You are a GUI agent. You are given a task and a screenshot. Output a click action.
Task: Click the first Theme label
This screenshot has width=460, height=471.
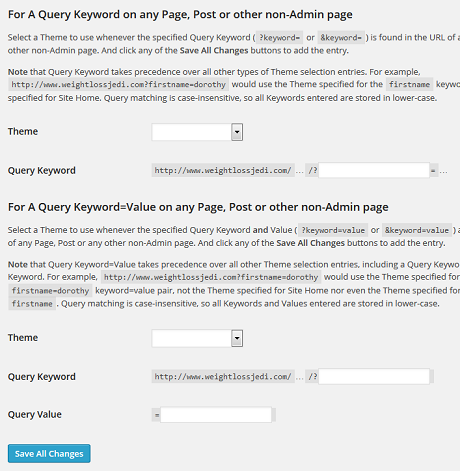pos(23,131)
